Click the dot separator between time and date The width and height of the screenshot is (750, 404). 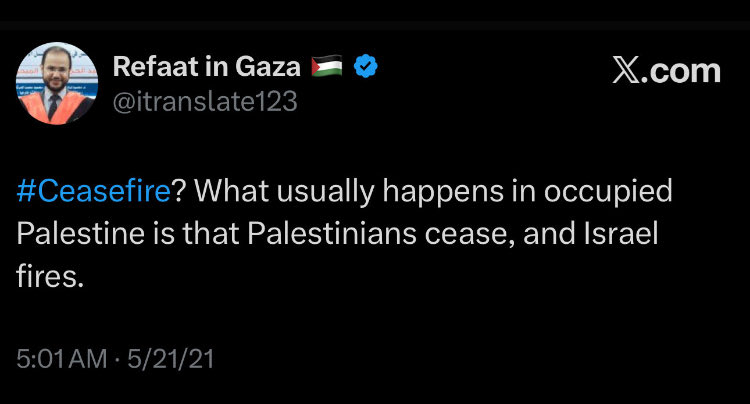coord(121,358)
